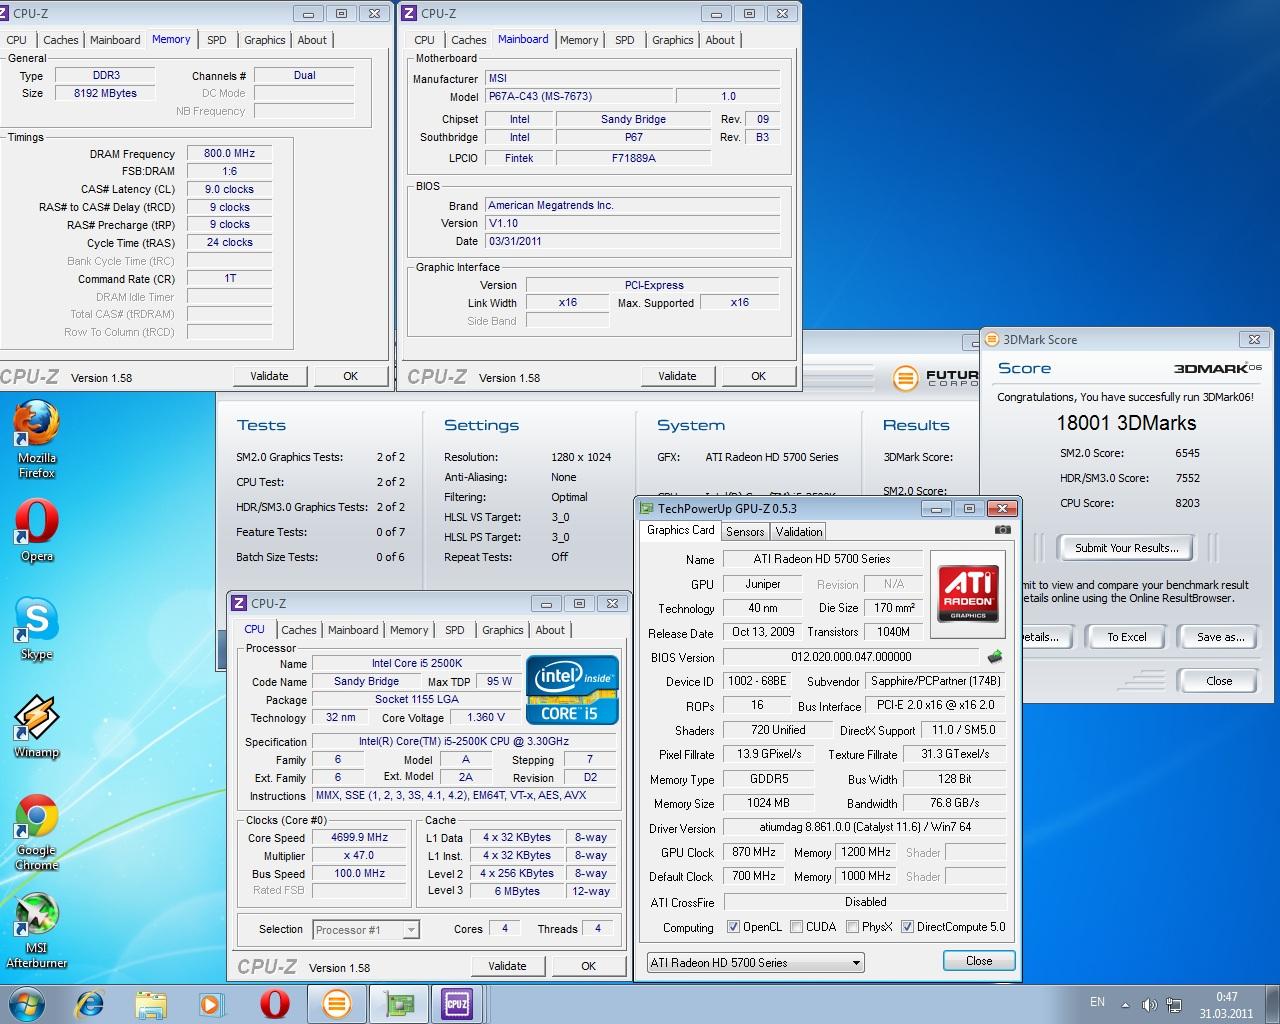Click the GPU-Z title bar icon
The width and height of the screenshot is (1280, 1024).
(647, 508)
